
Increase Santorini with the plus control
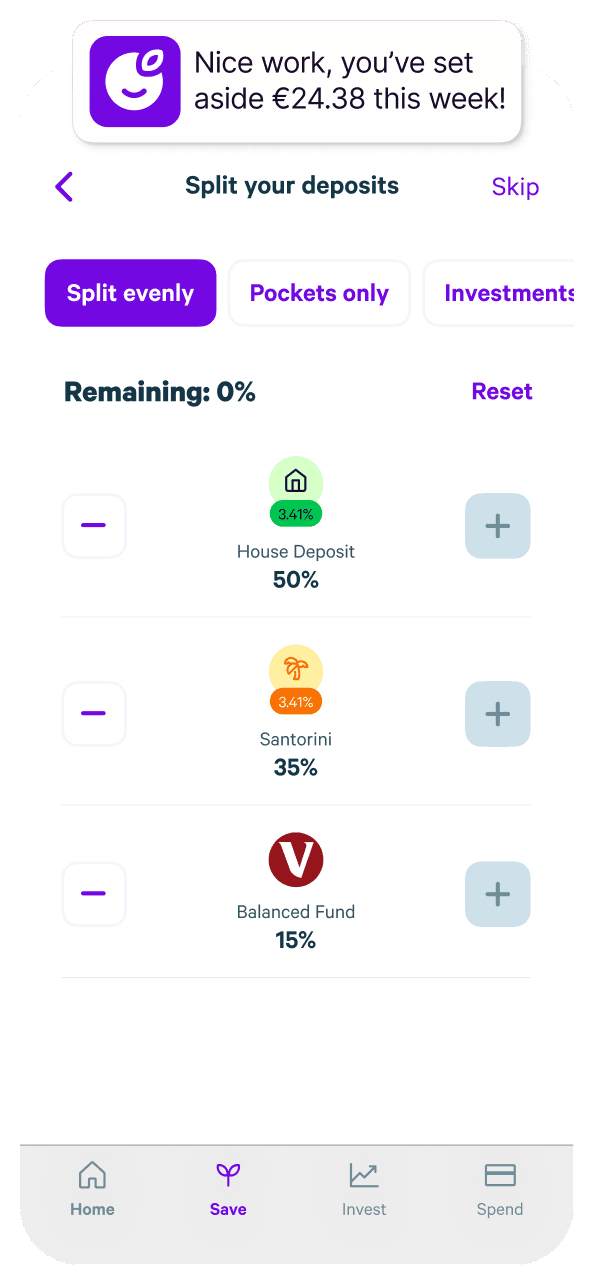497,713
